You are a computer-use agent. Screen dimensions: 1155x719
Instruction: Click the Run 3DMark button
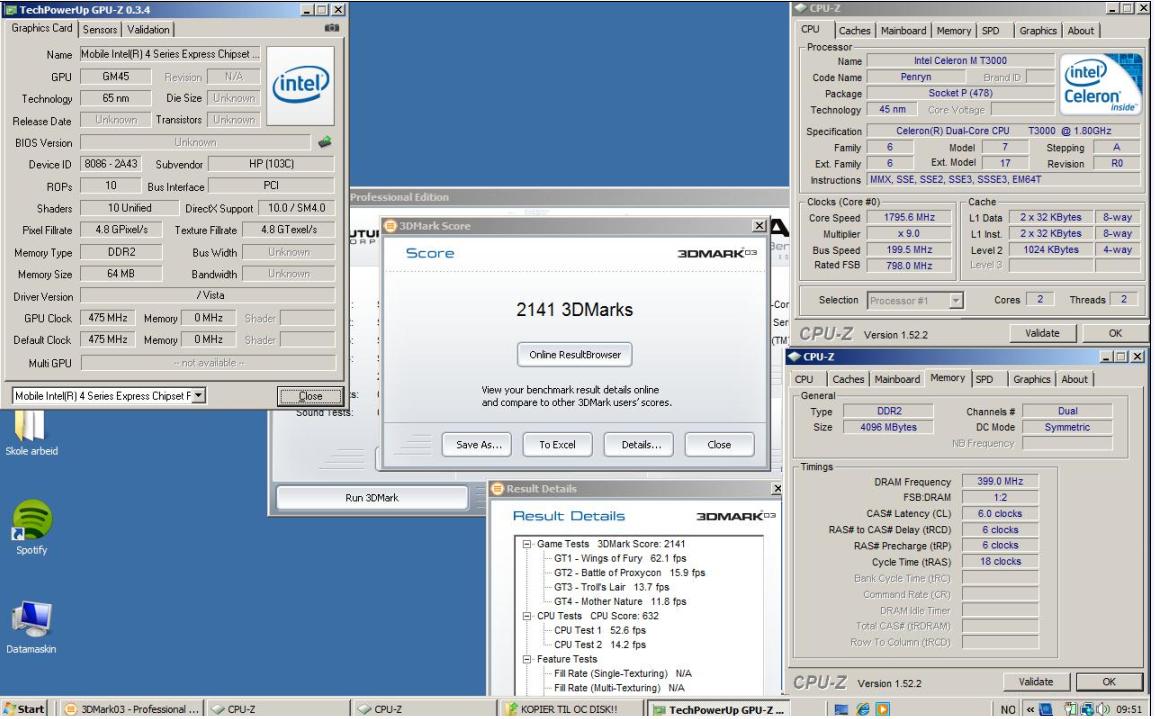[372, 497]
